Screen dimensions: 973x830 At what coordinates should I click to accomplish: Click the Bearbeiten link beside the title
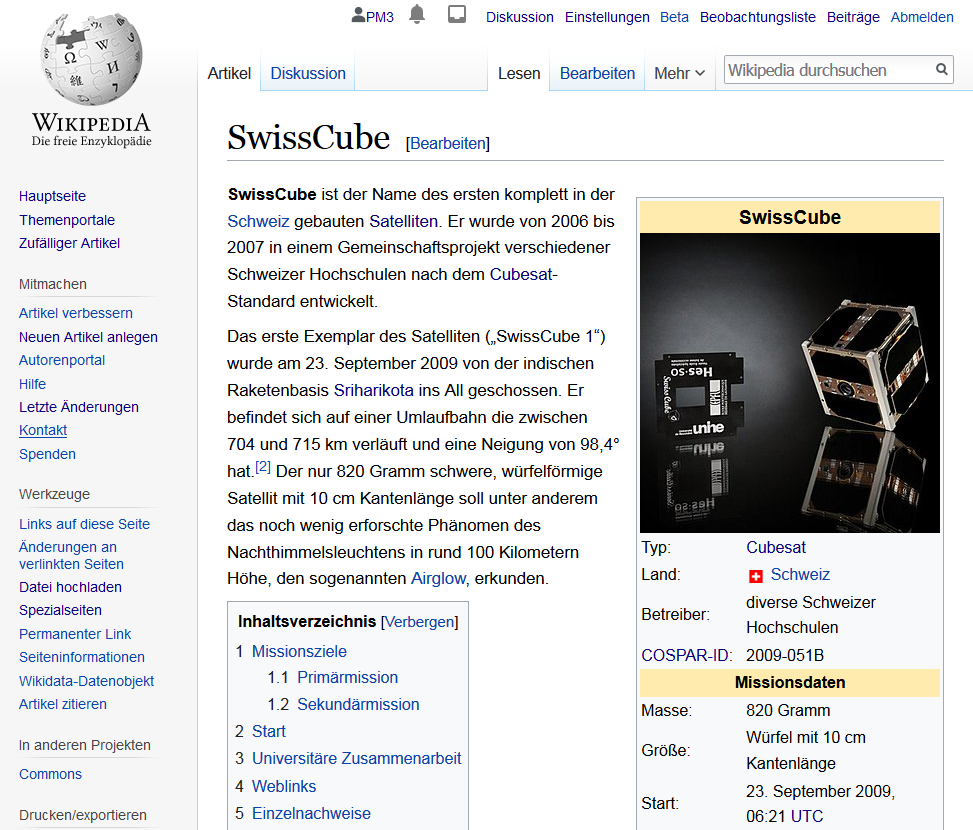tap(447, 143)
